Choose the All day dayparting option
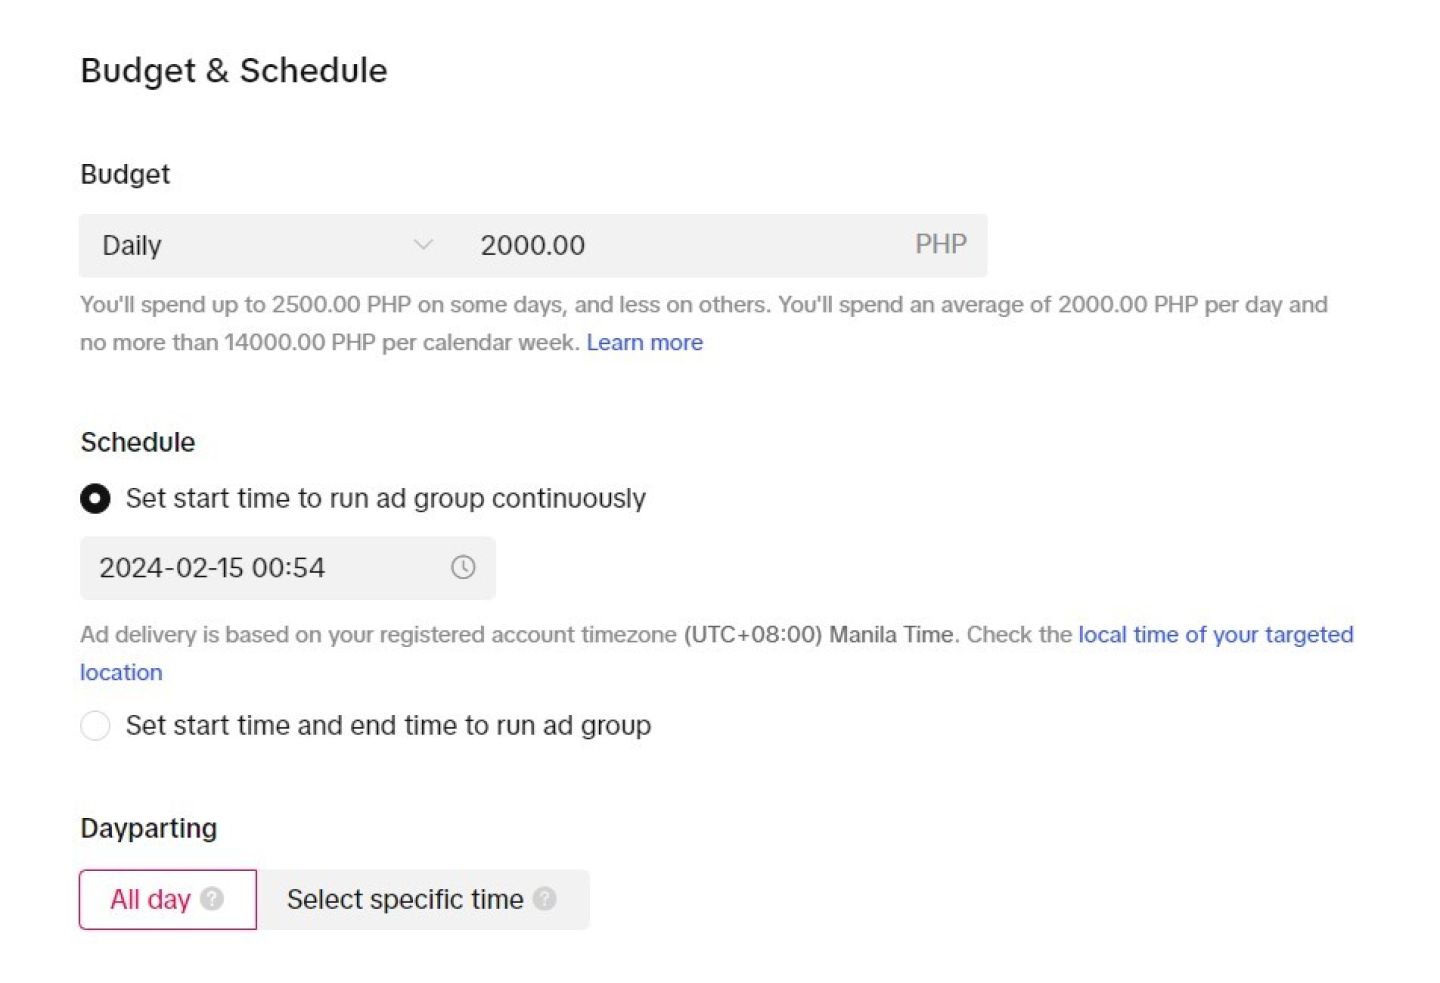This screenshot has height=983, width=1440. (x=151, y=899)
